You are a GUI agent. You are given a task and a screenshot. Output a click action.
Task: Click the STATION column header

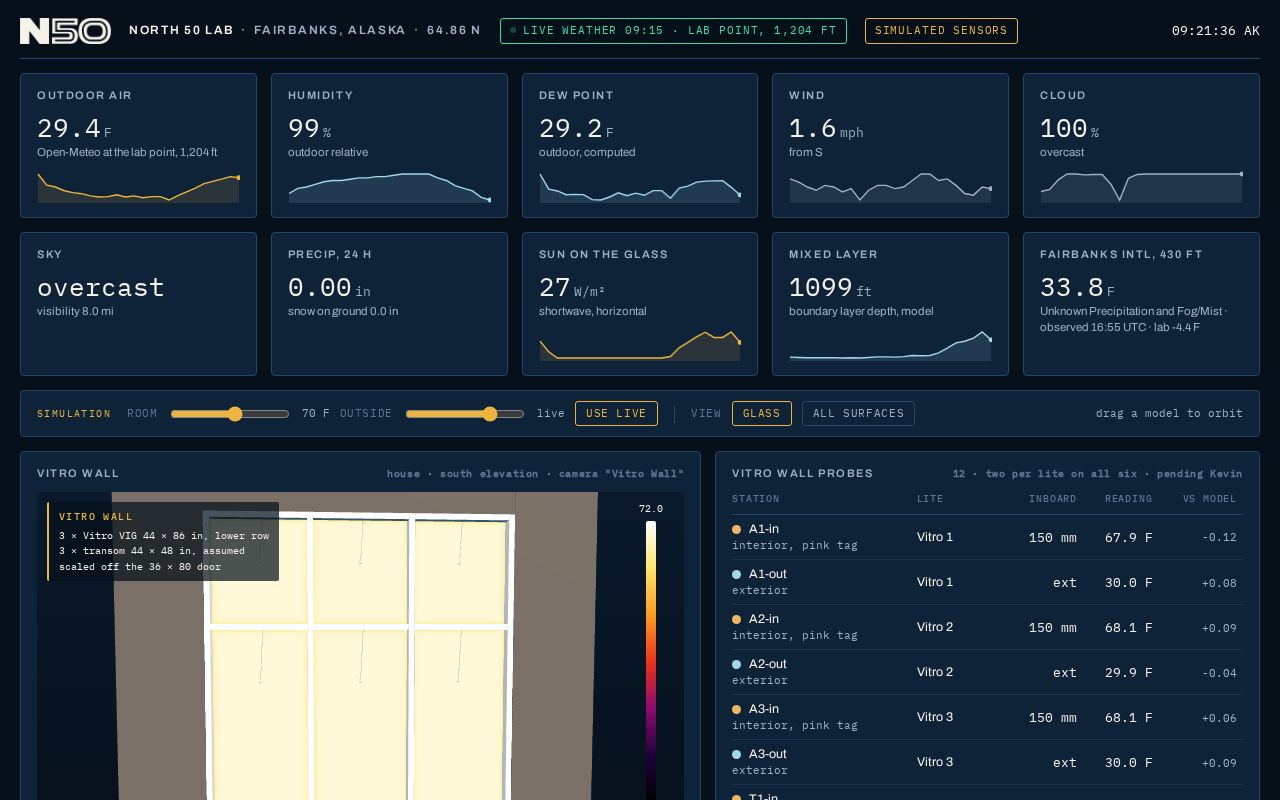coord(756,499)
